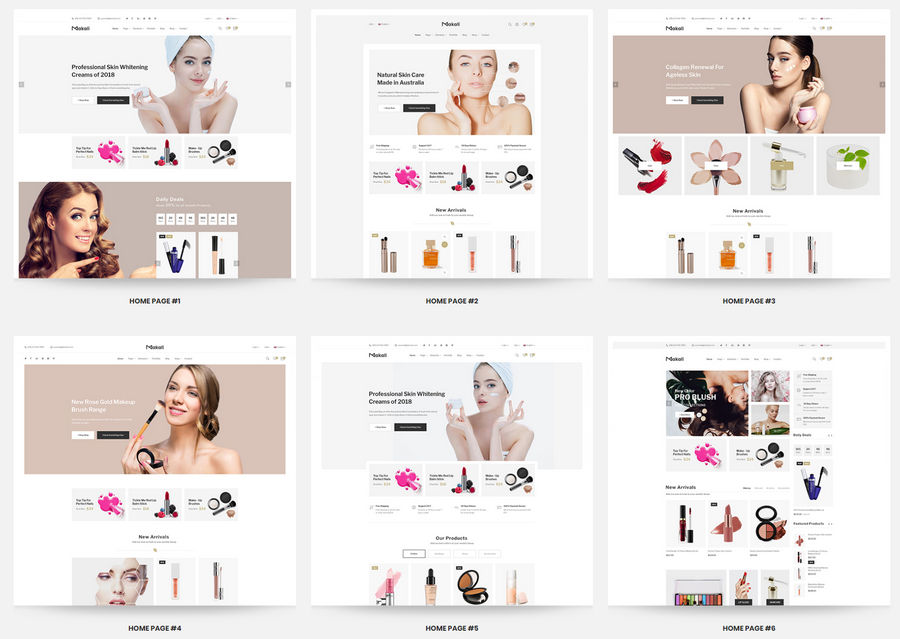Open the shopping cart icon in Home Page #1
This screenshot has height=639, width=900.
tap(235, 28)
